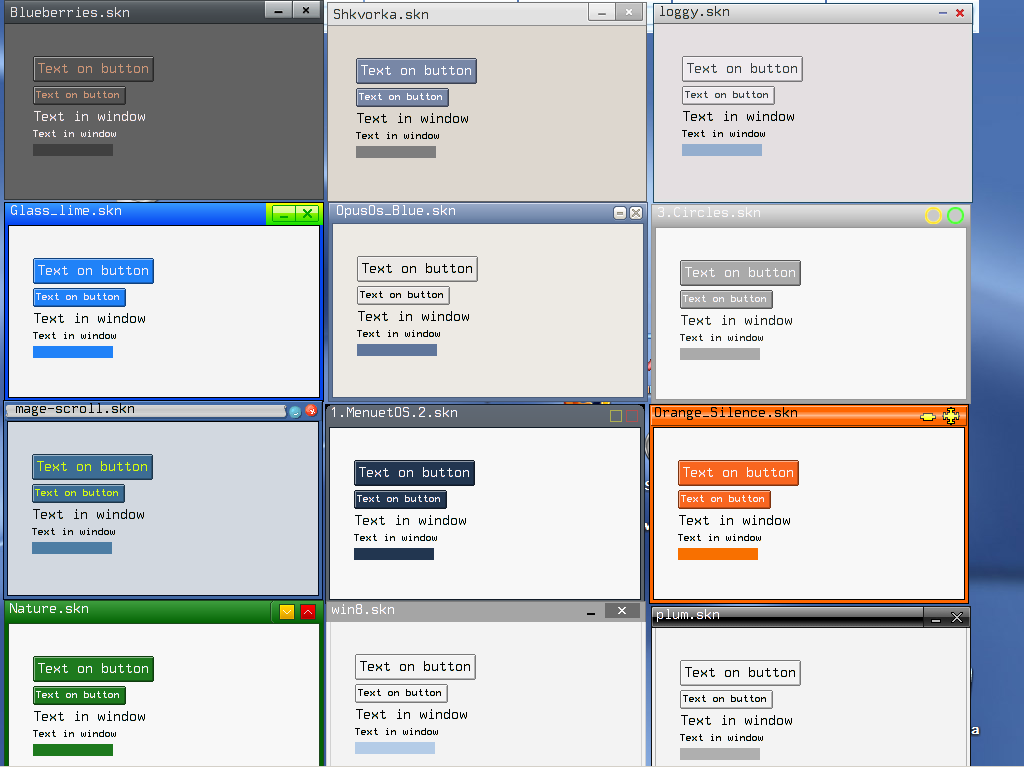
Task: Click the large yellow-text button in mage-scroll window
Action: (x=92, y=467)
